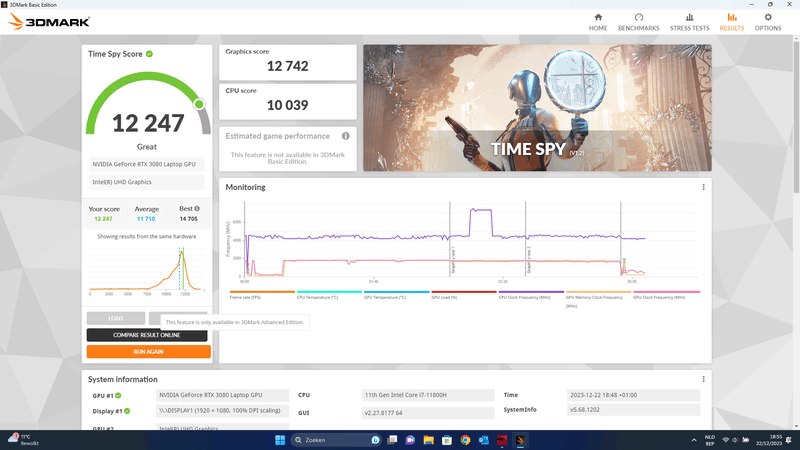Click the greyed-out LOAD button

pyautogui.click(x=116, y=318)
